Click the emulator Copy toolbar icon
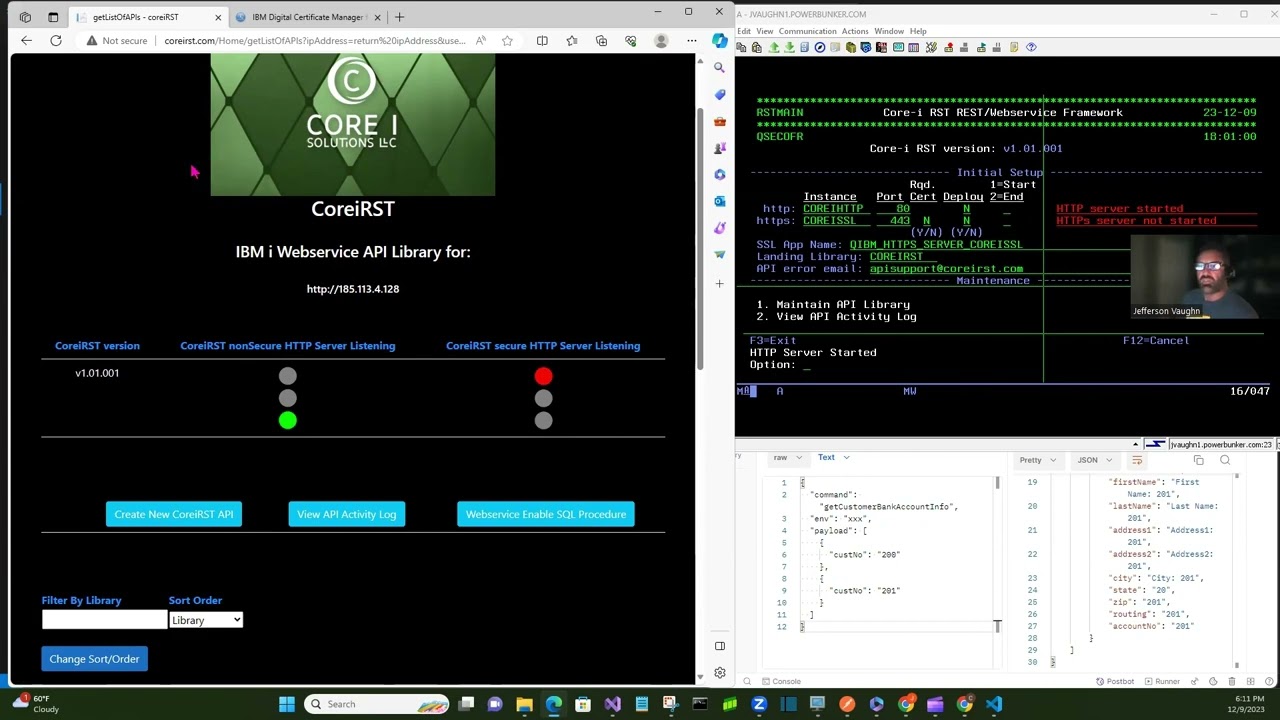The width and height of the screenshot is (1280, 720). coord(742,47)
